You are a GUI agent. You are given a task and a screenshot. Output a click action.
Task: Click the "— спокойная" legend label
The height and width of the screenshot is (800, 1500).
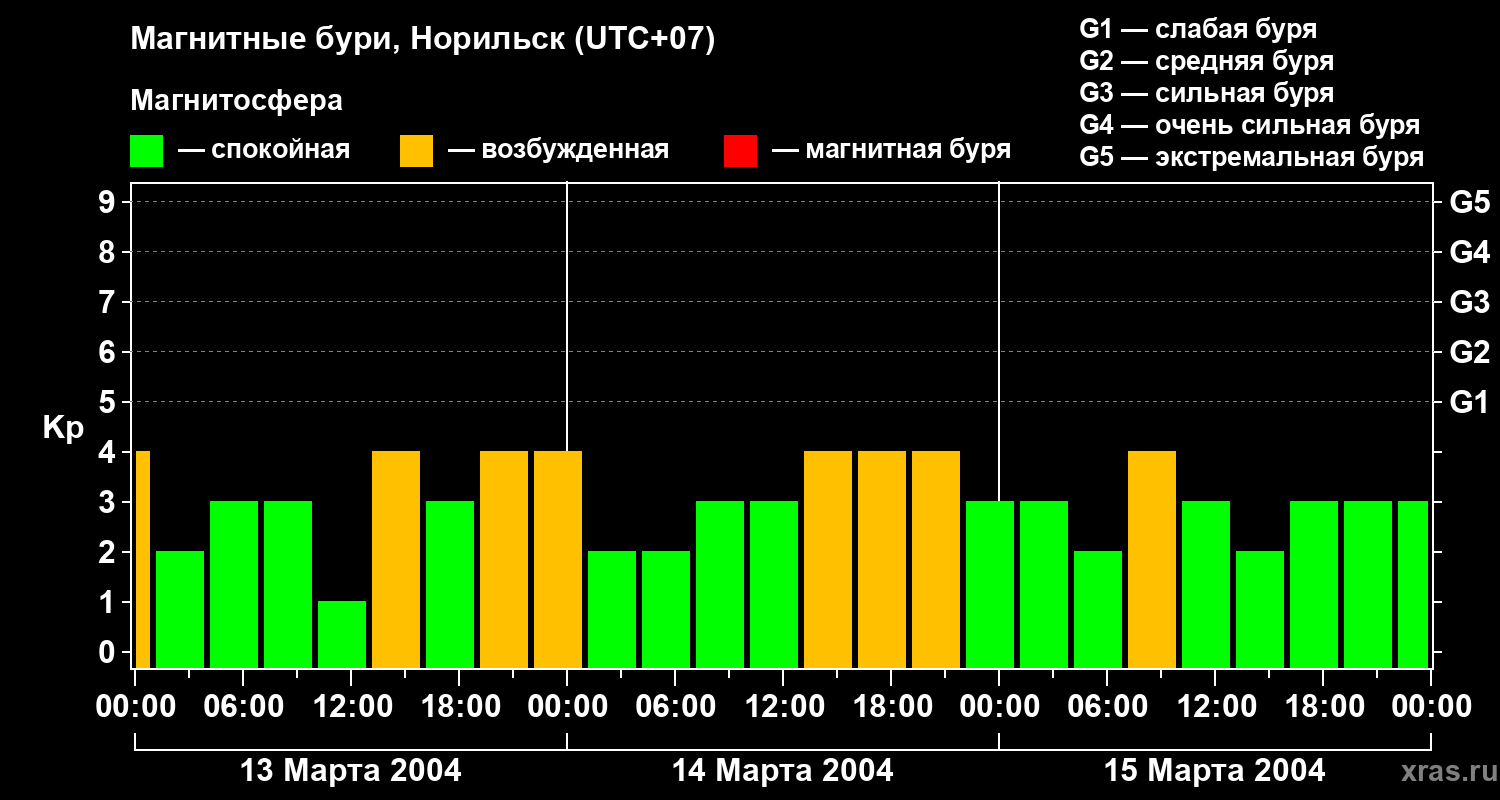264,150
